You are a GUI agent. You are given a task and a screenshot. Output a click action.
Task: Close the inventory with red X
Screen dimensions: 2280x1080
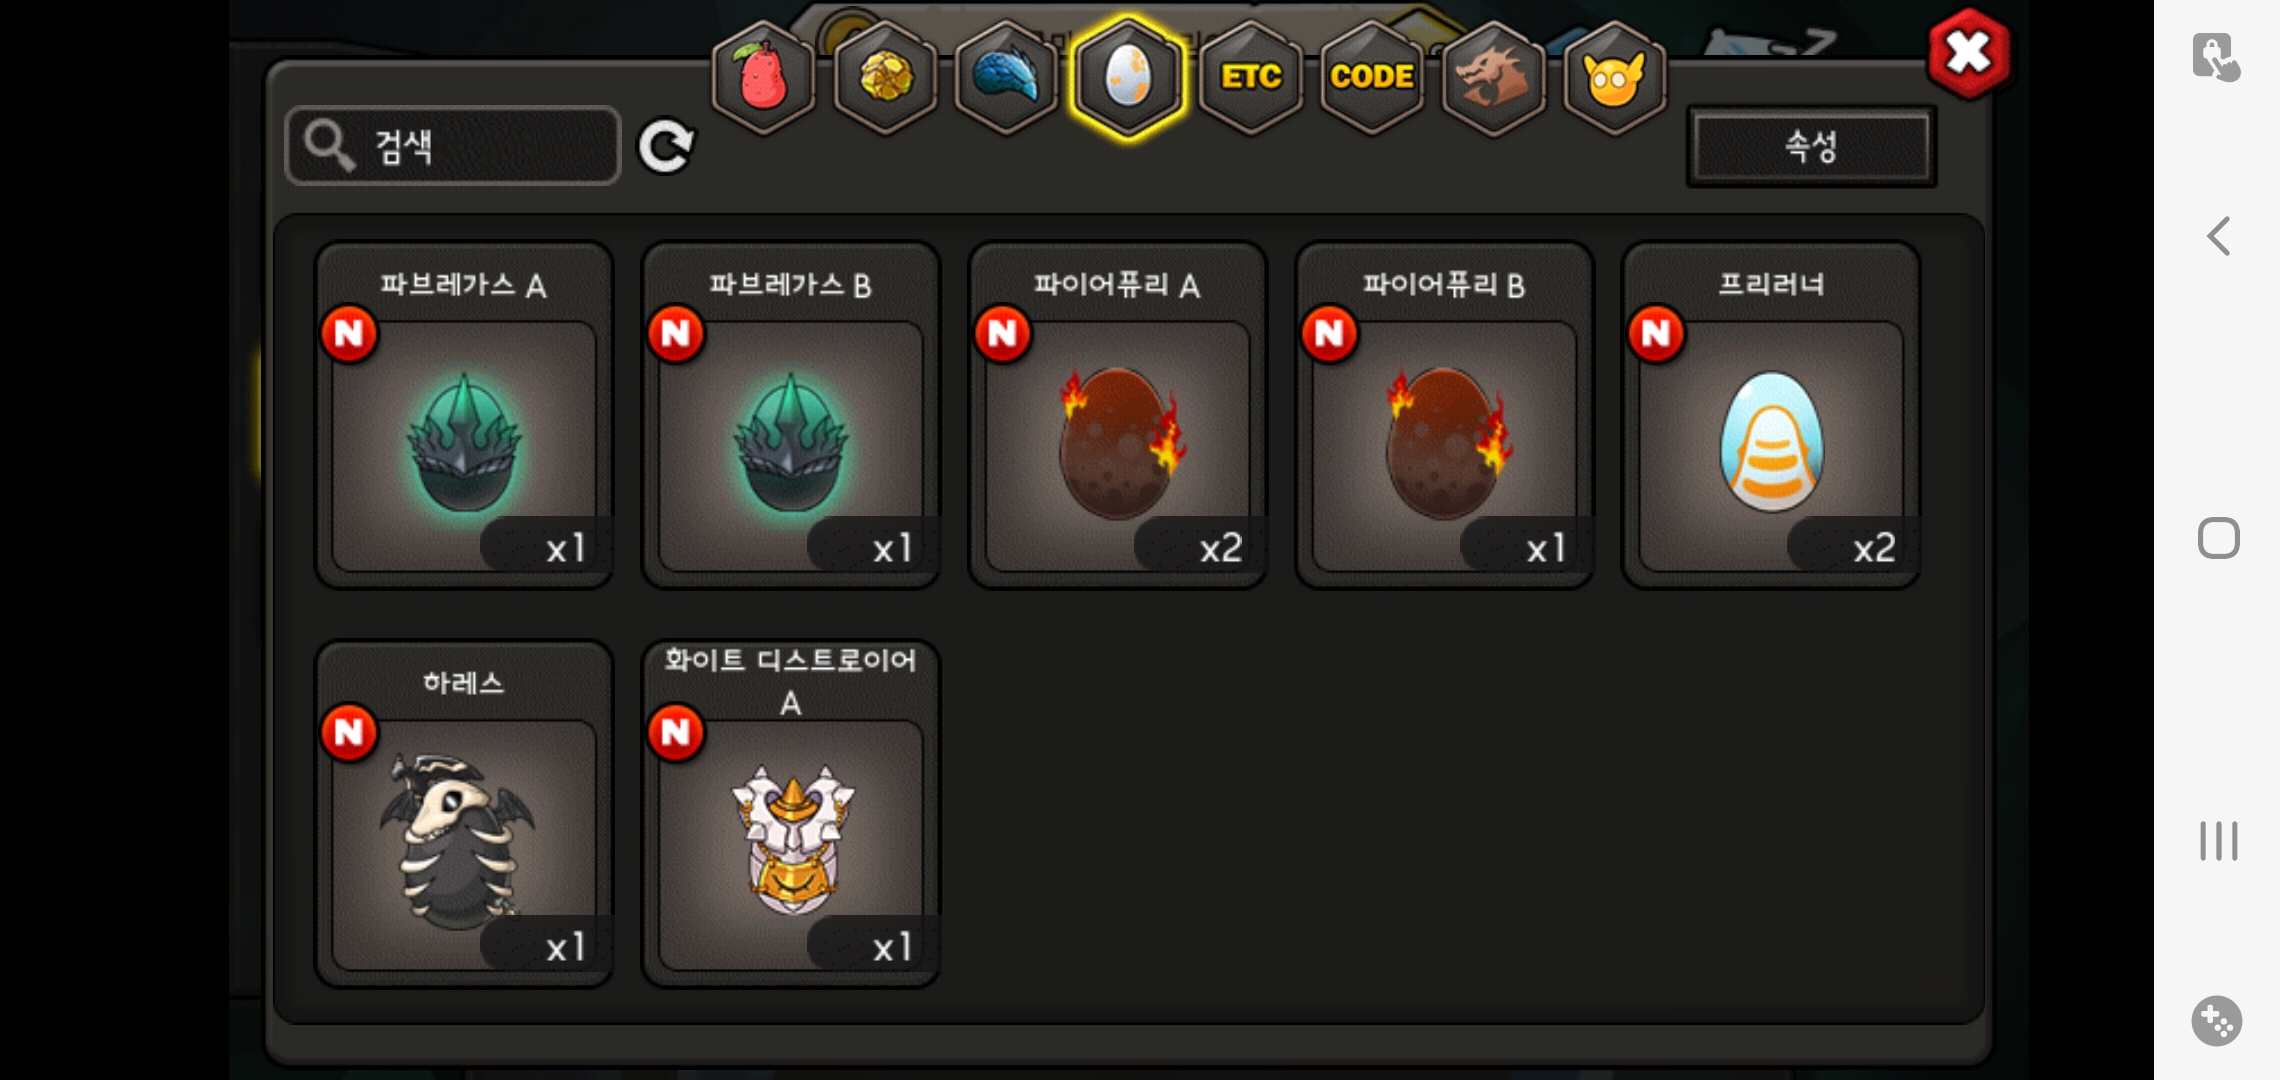1969,54
